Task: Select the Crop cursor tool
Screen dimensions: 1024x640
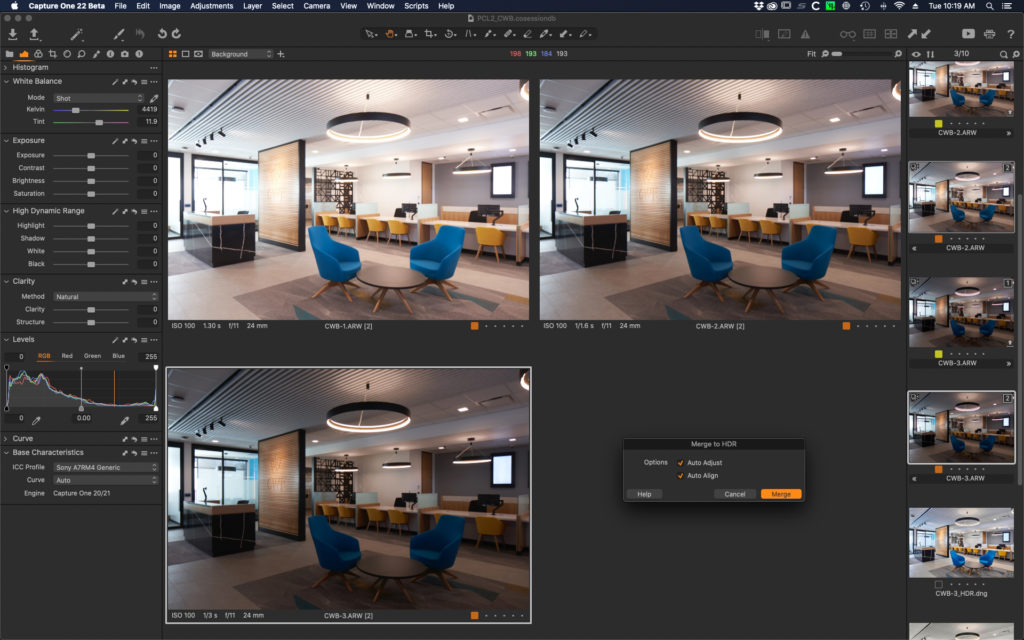Action: pyautogui.click(x=430, y=34)
